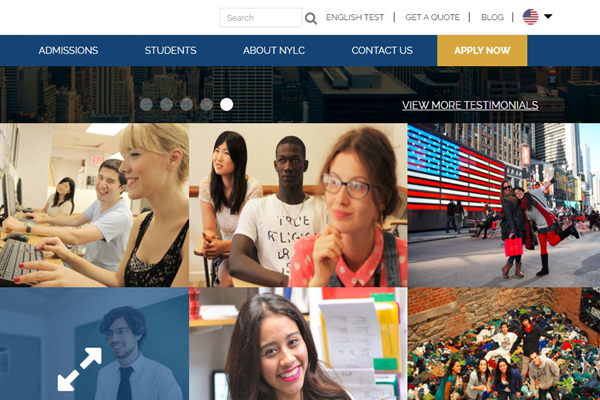Open the Students menu
Image resolution: width=600 pixels, height=400 pixels.
tap(170, 51)
